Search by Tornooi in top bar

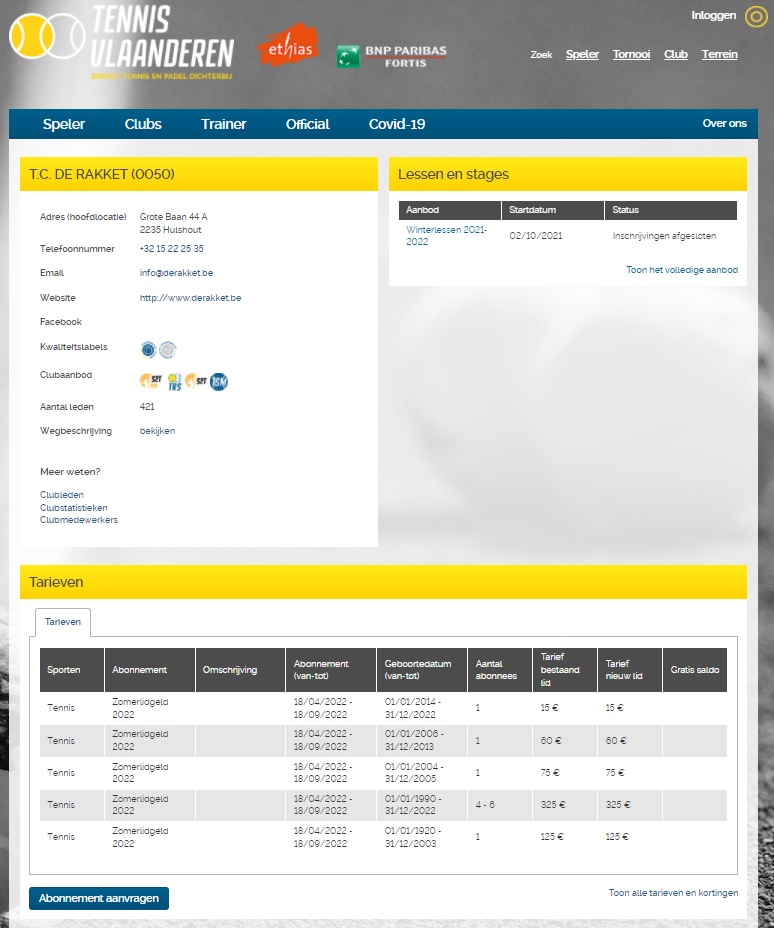tap(631, 54)
